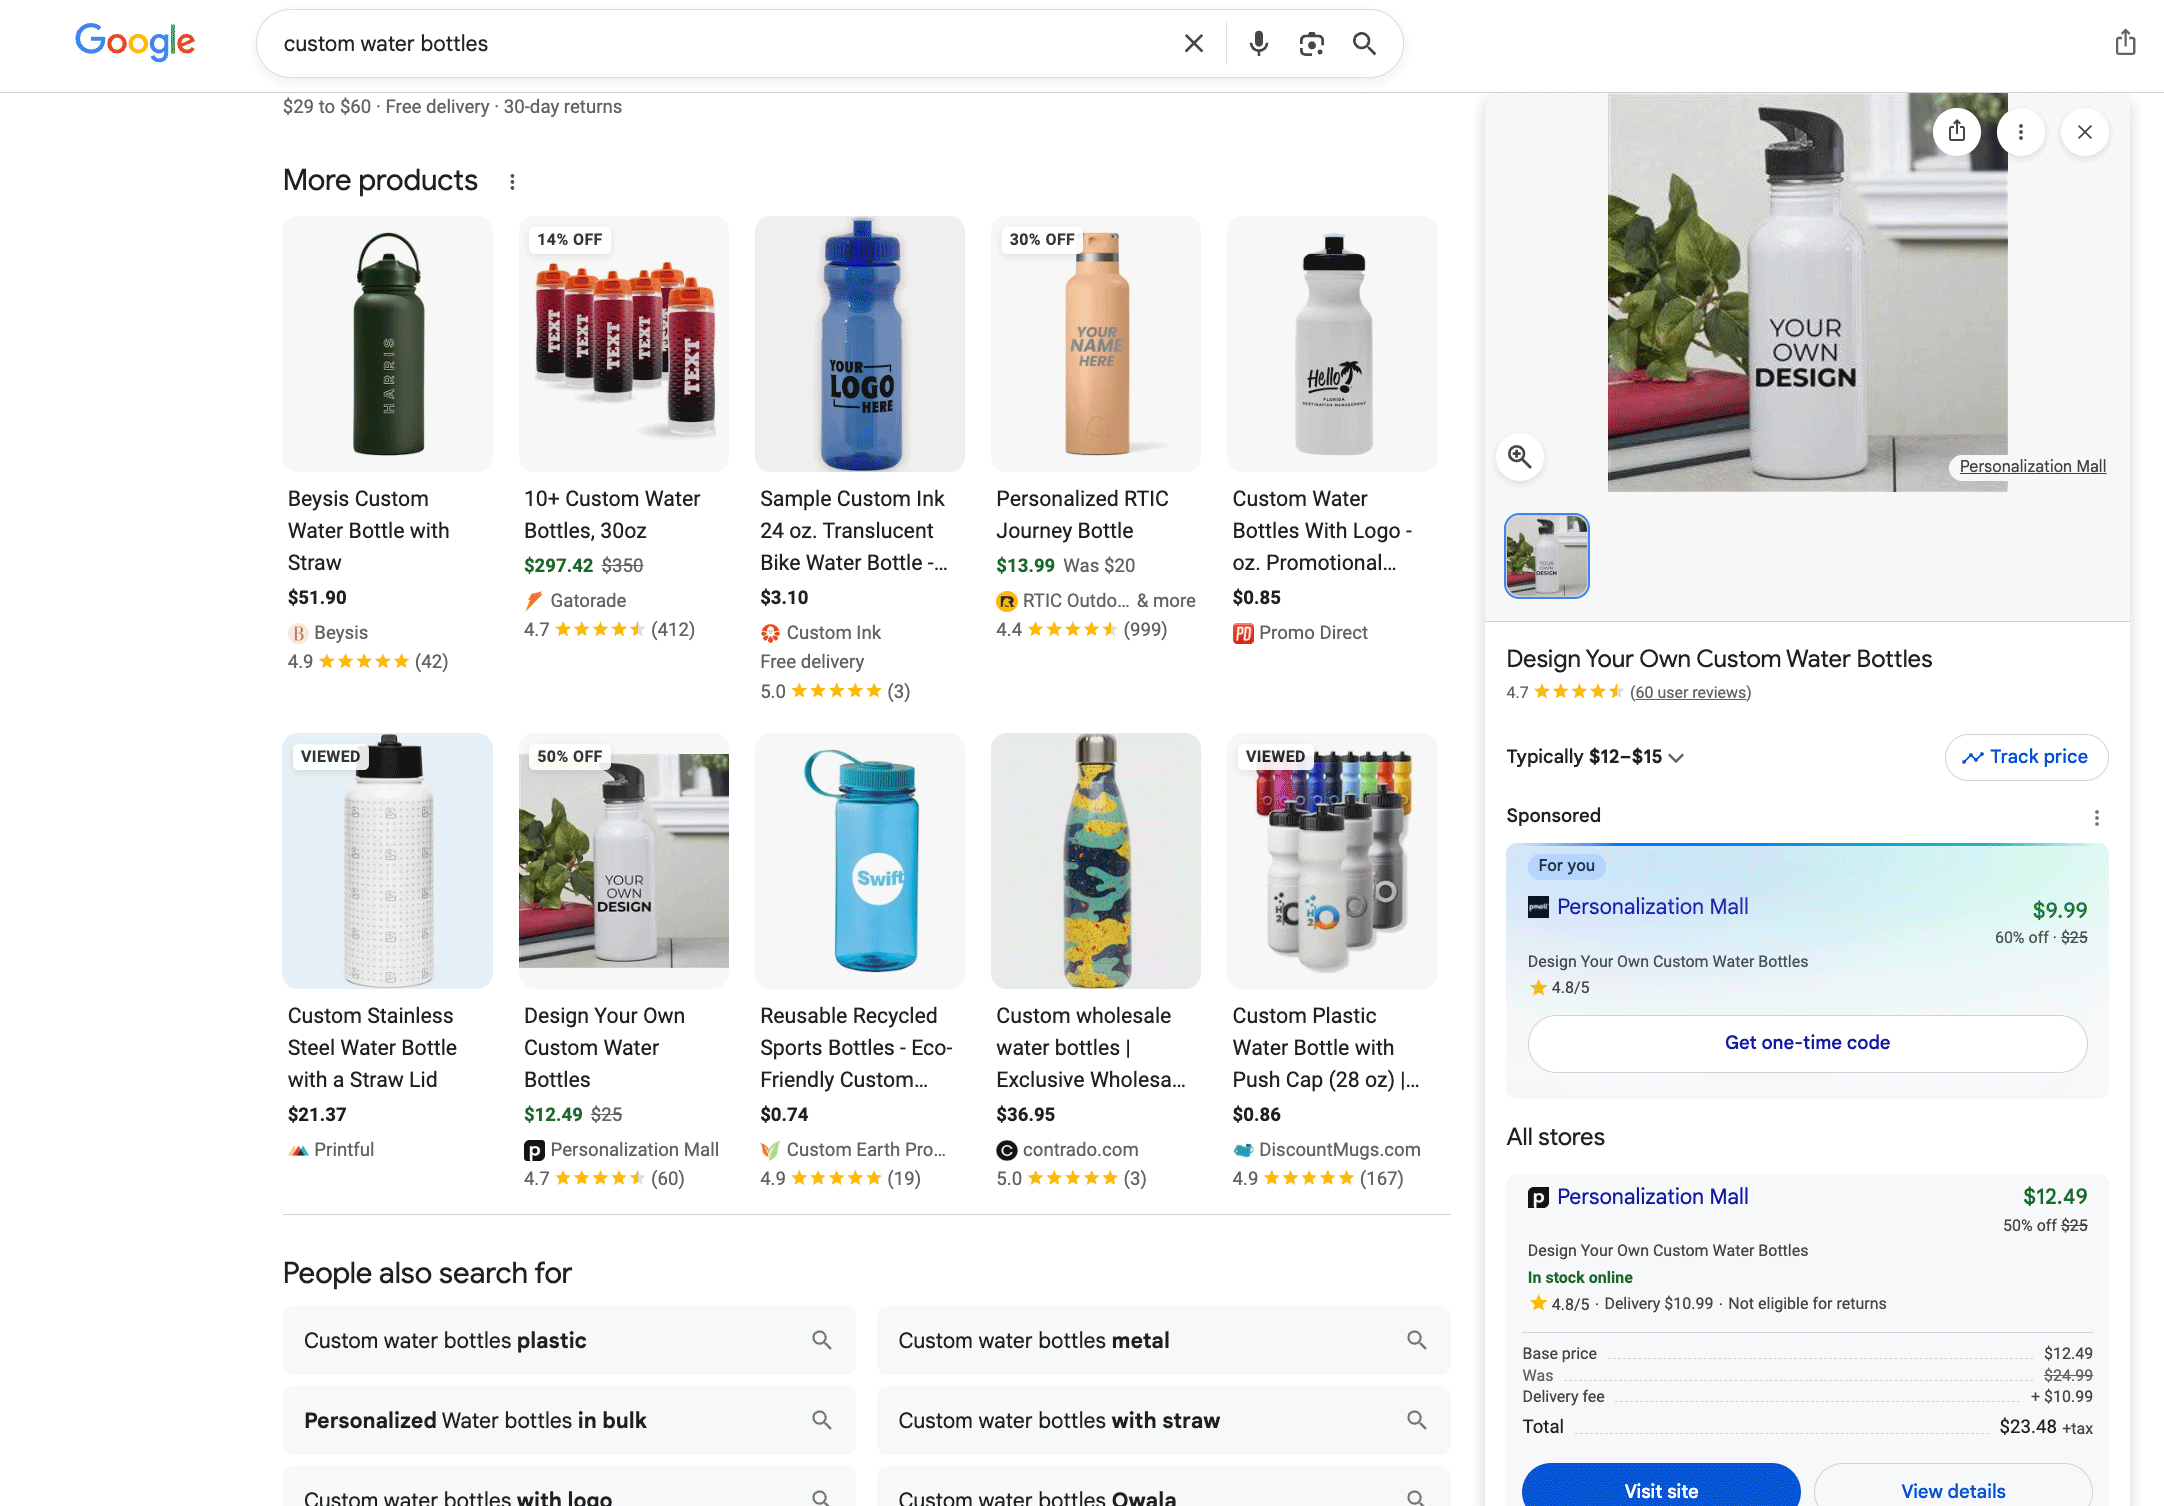
Task: Open Custom Stainless Steel Water Bottle image
Action: 387,860
